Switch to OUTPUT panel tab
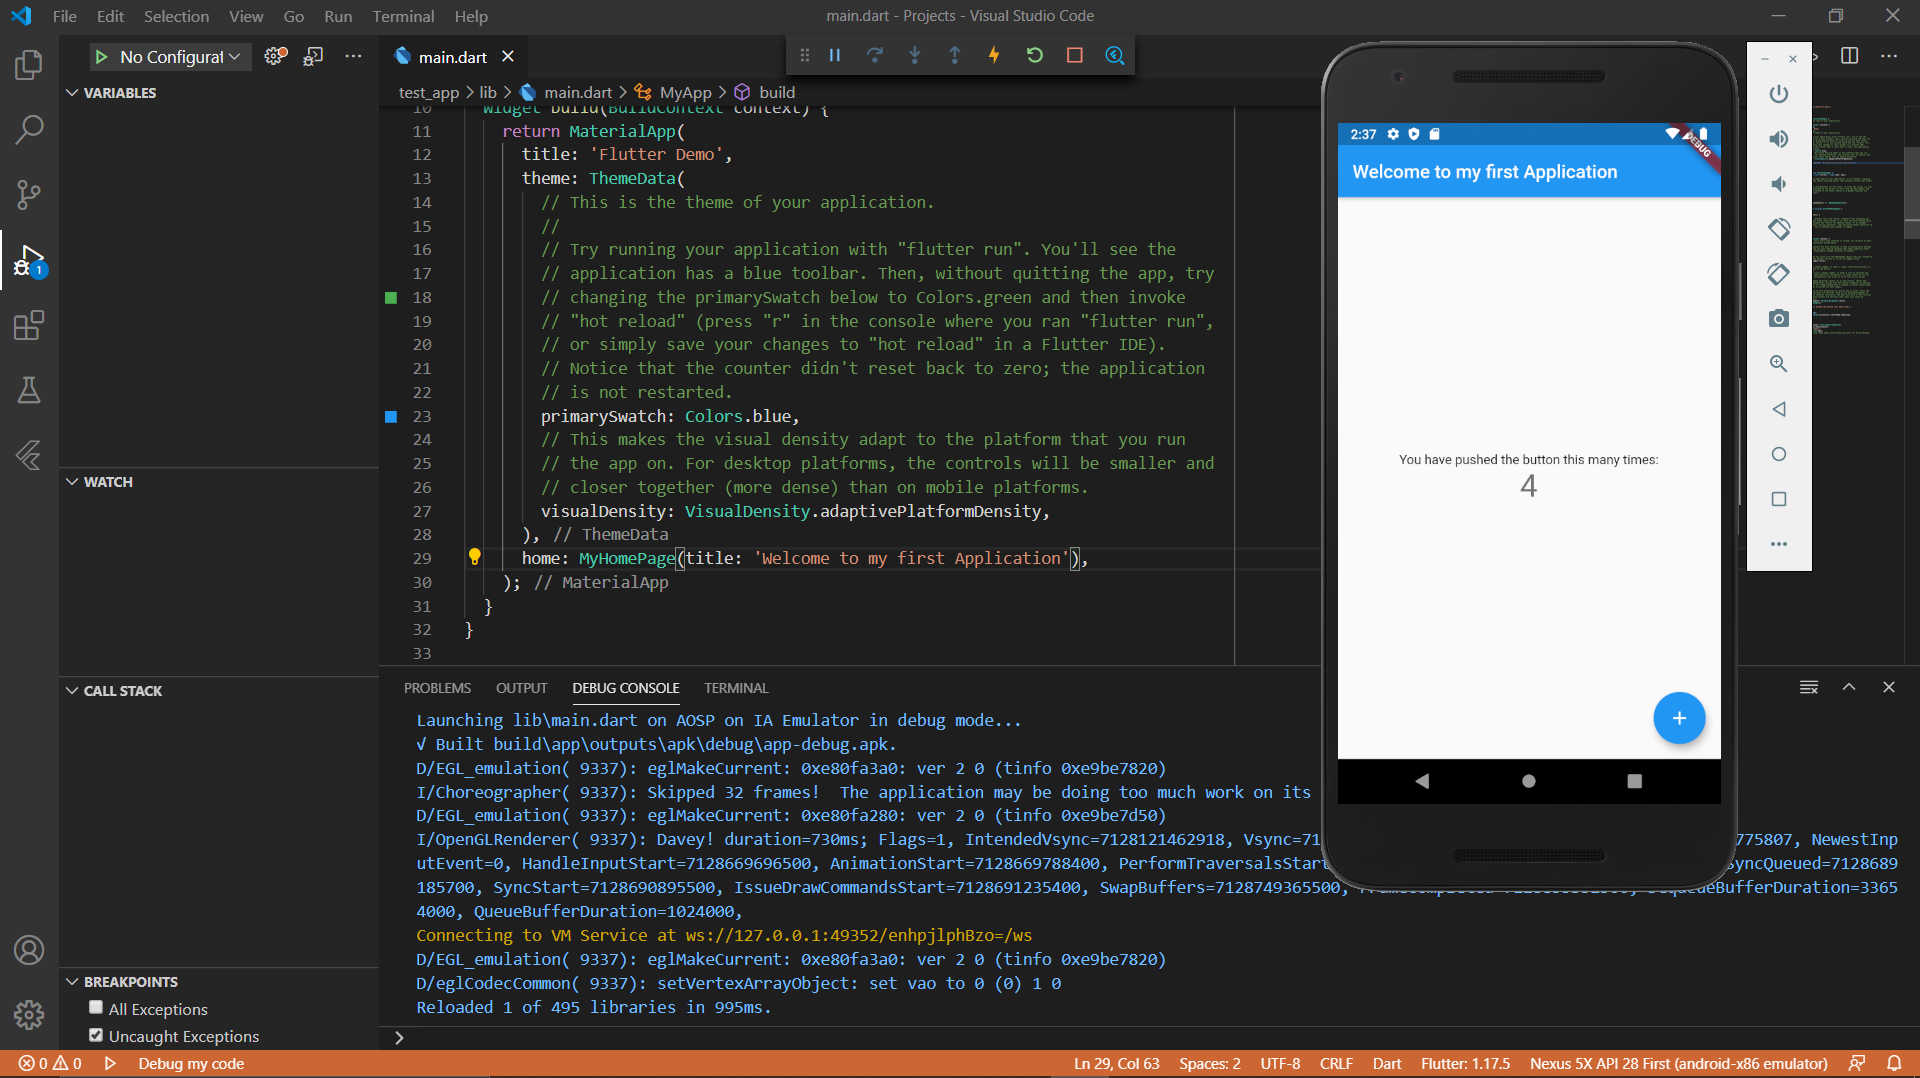This screenshot has width=1920, height=1078. 521,688
